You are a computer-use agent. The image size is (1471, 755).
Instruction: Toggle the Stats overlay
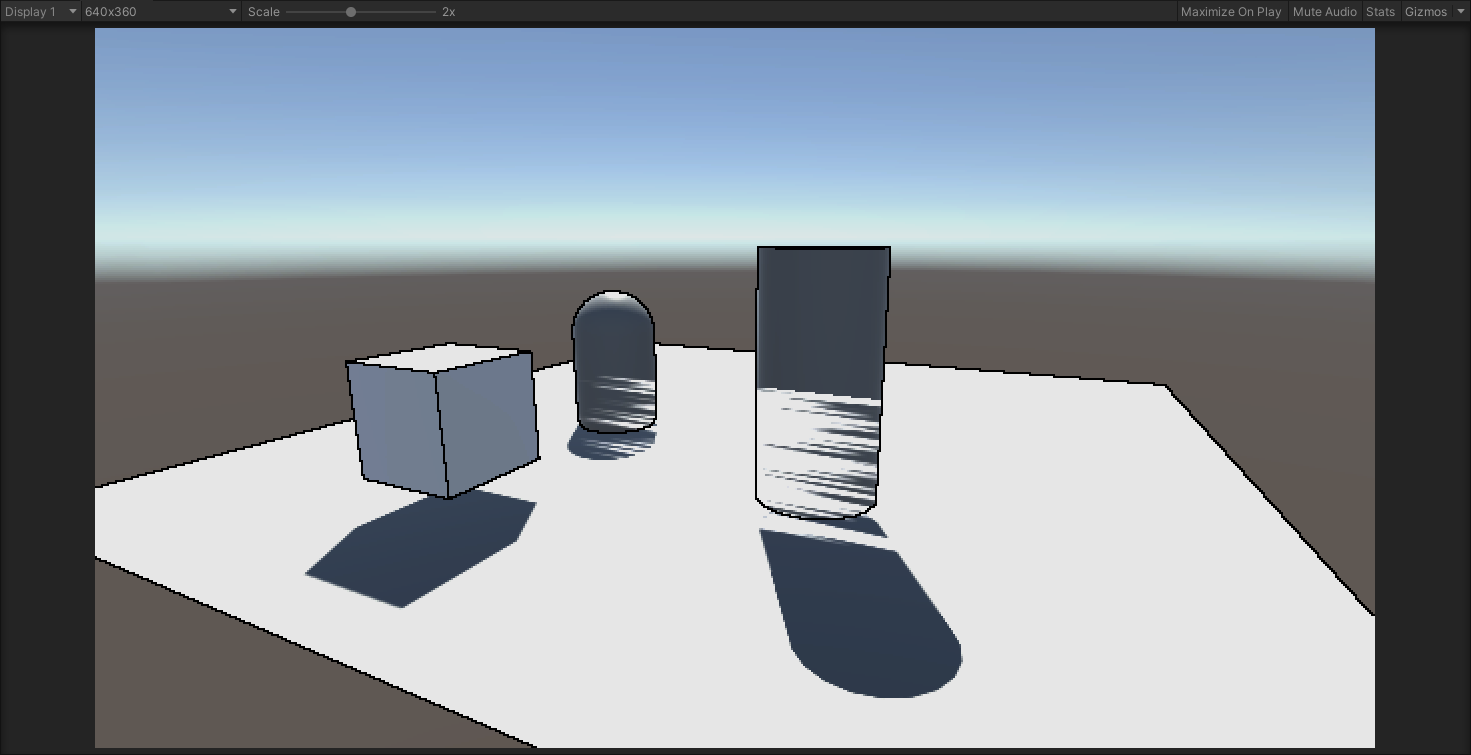coord(1380,12)
